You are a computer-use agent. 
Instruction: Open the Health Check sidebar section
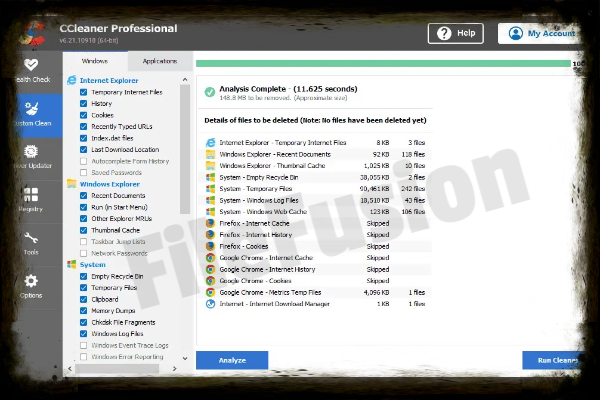coord(32,72)
